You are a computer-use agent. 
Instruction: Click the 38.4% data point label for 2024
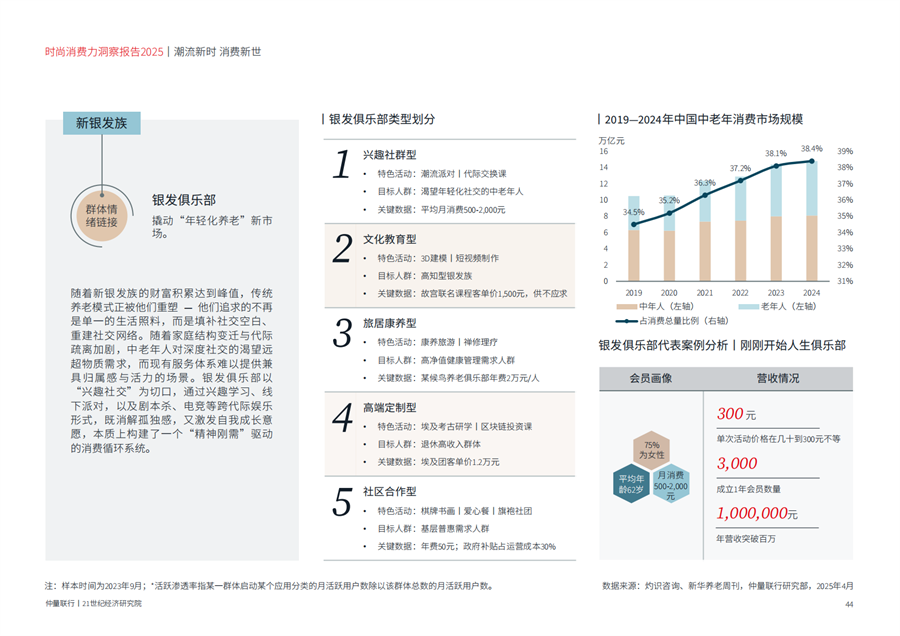(811, 148)
